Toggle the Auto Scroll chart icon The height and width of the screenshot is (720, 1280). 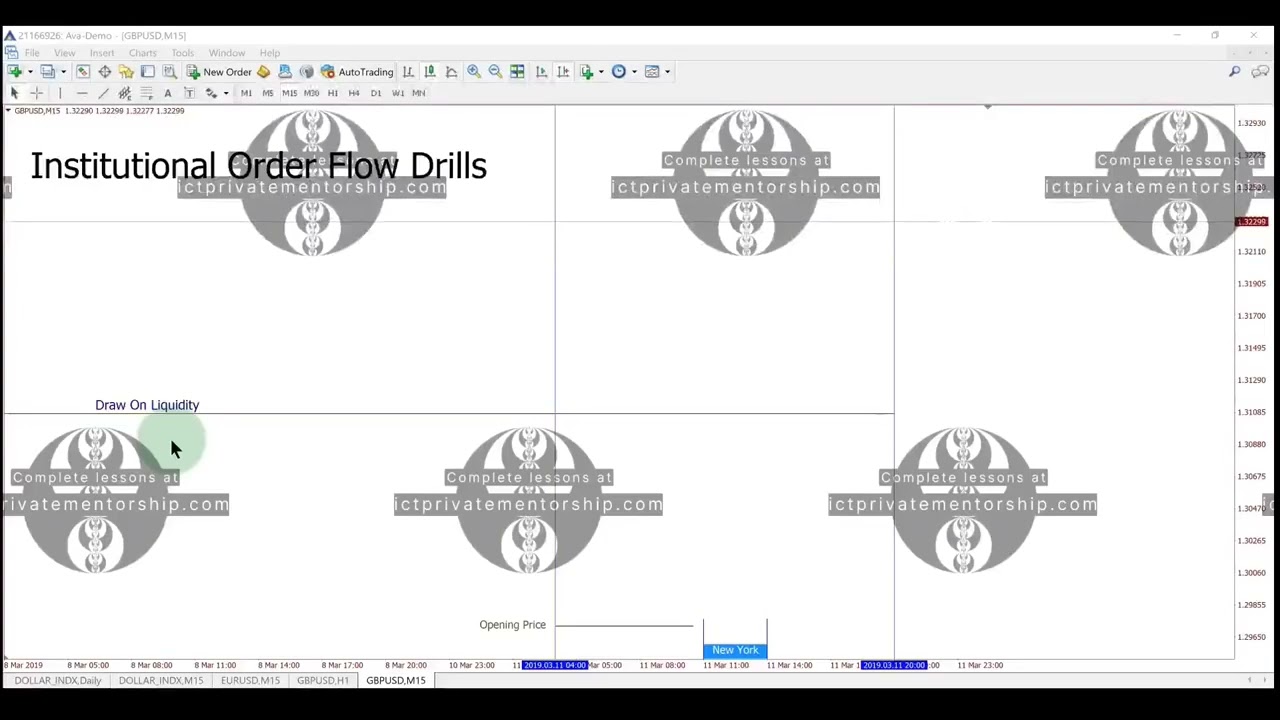point(541,72)
